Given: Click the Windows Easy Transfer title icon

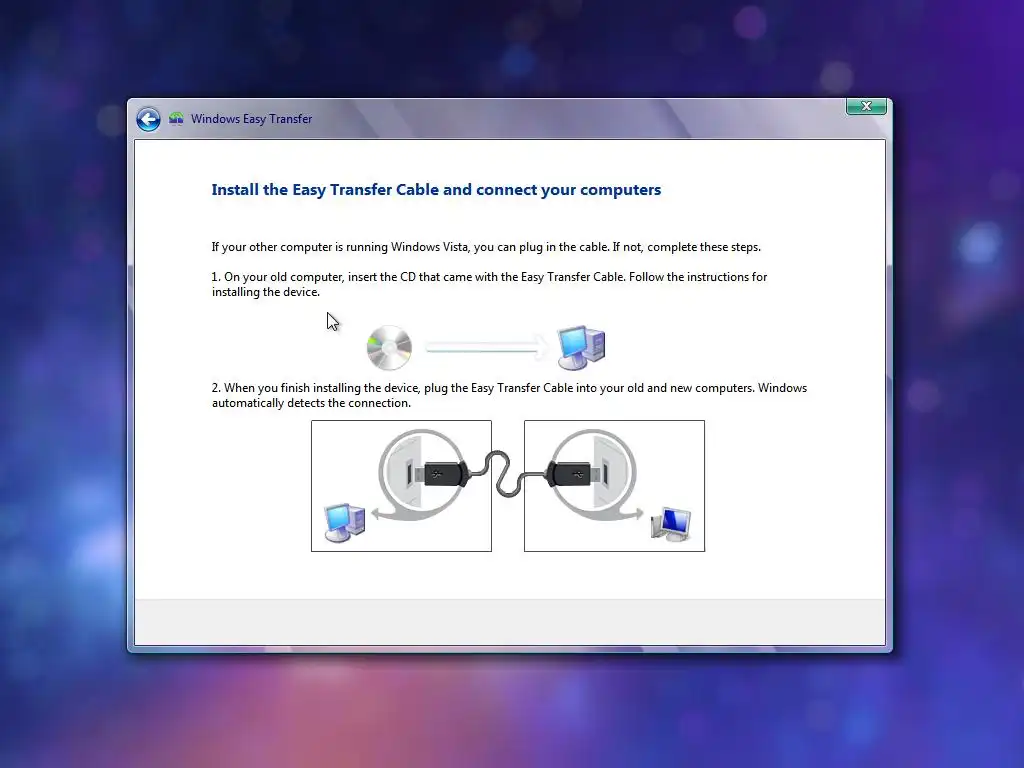Looking at the screenshot, I should tap(176, 119).
